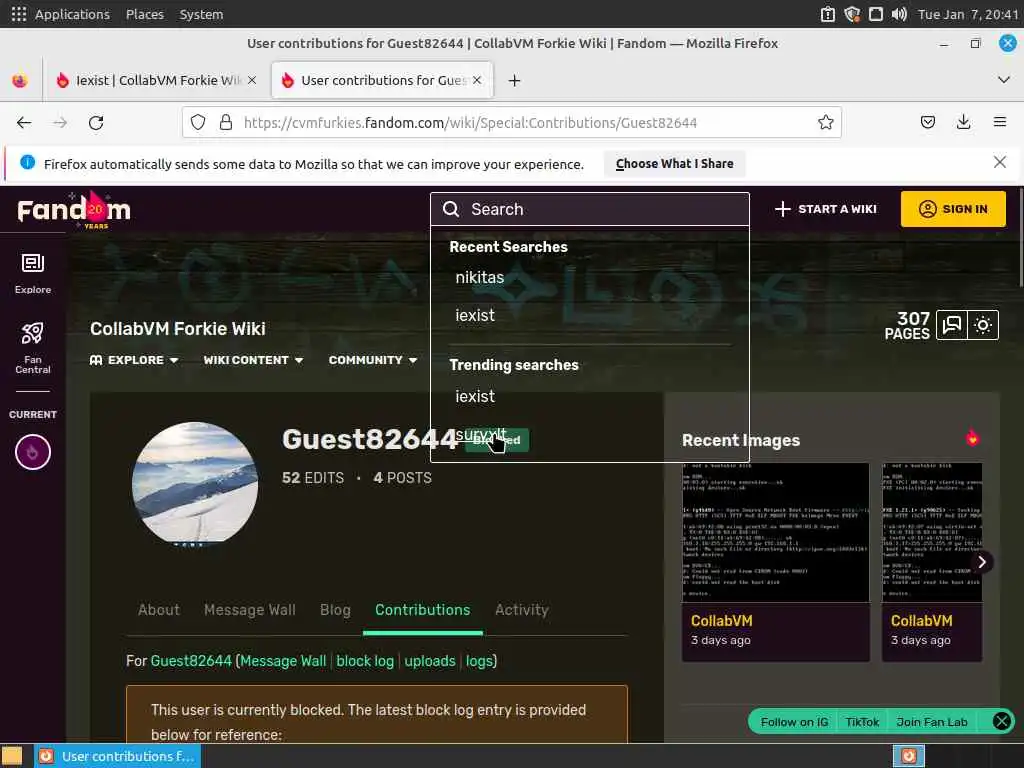Image resolution: width=1024 pixels, height=768 pixels.
Task: Open a new browser tab with plus button
Action: 515,80
